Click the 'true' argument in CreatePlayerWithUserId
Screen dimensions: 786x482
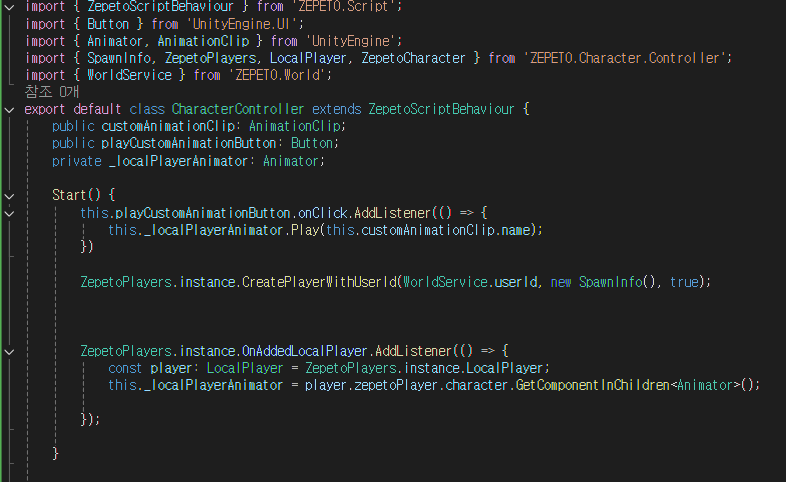point(684,282)
